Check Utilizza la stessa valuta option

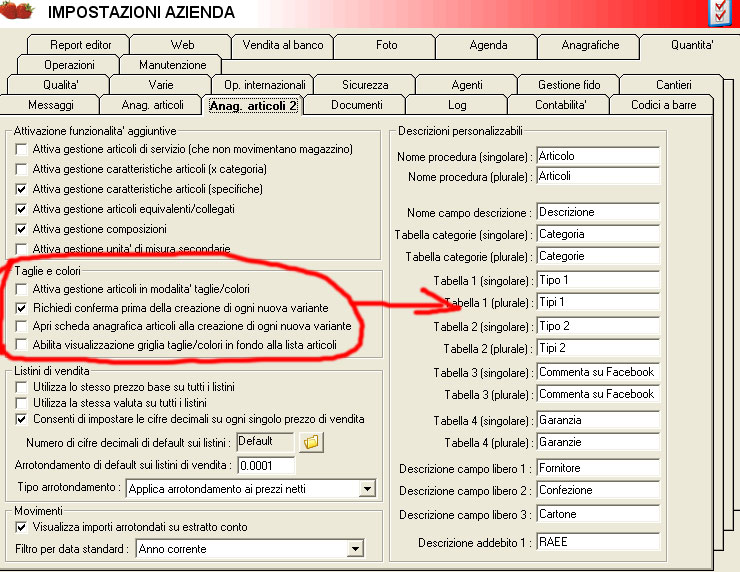[x=21, y=403]
